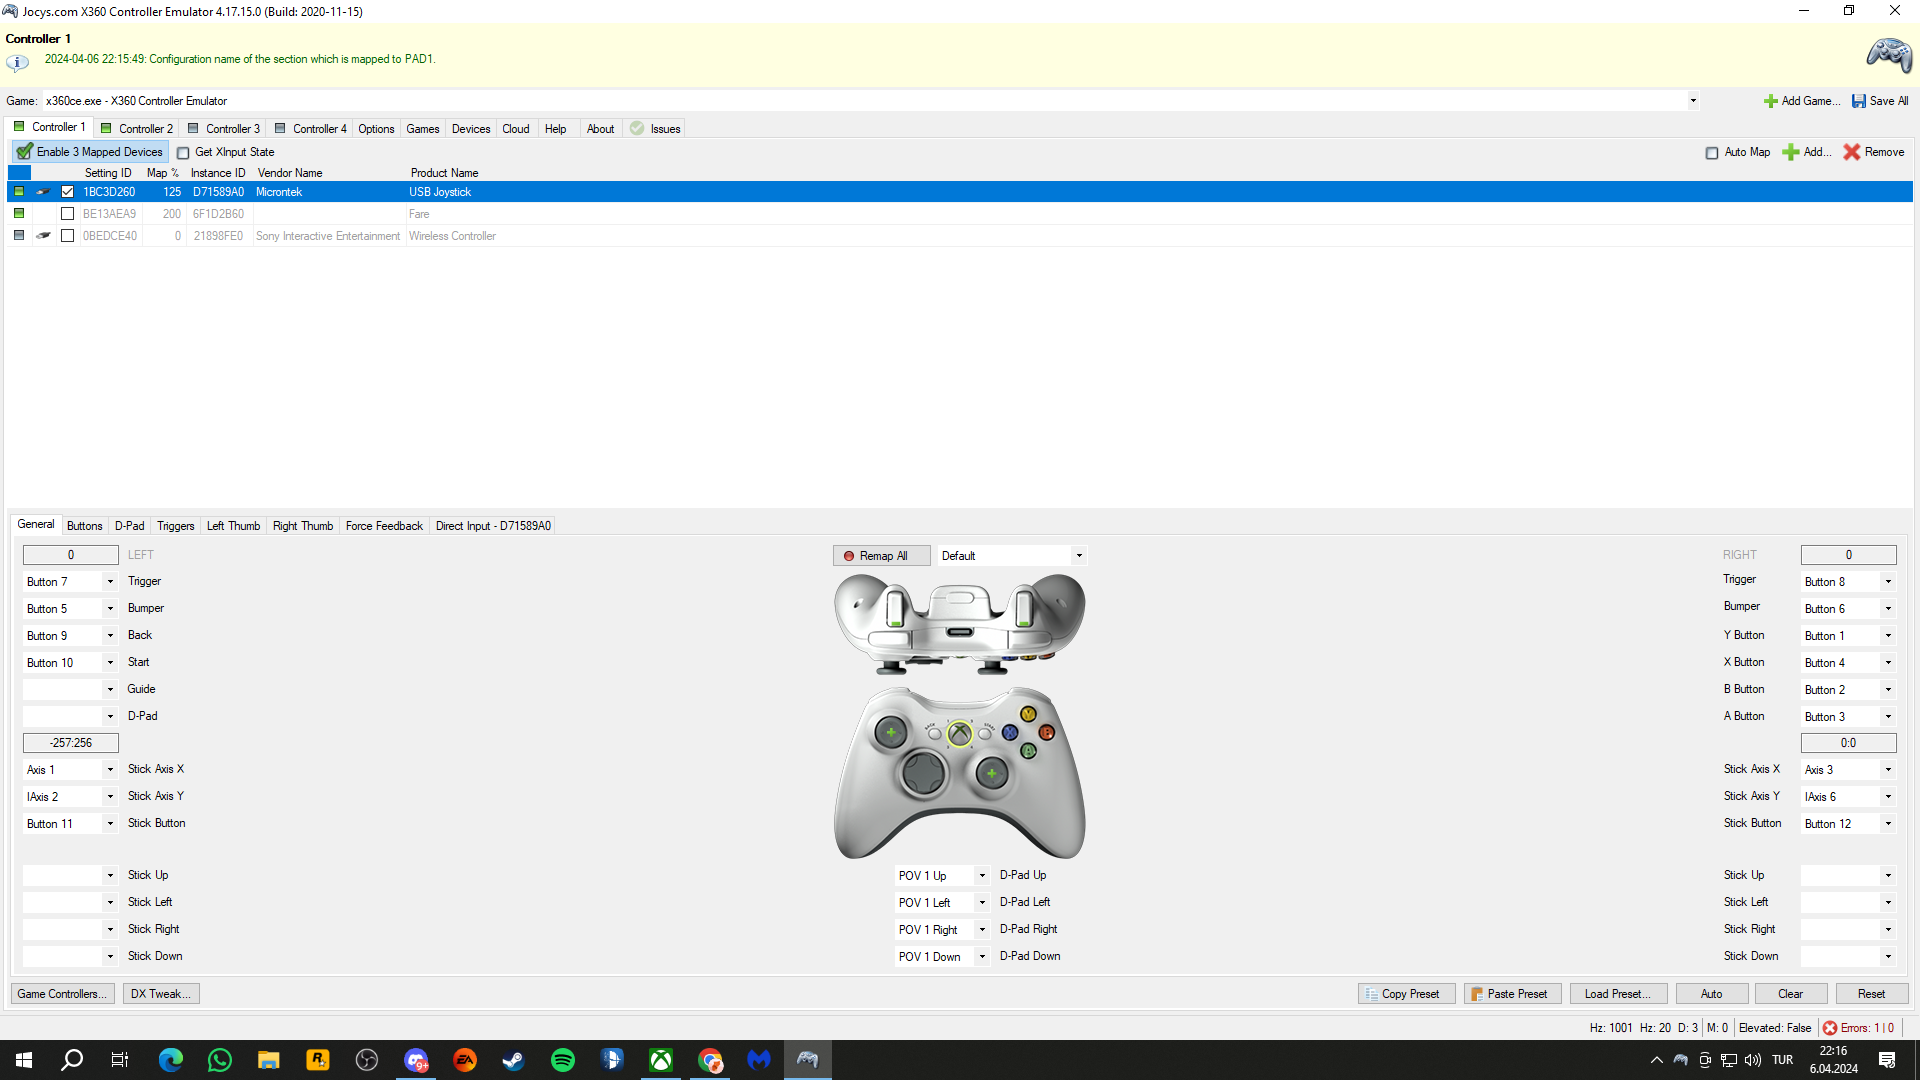Viewport: 1920px width, 1080px height.
Task: Check the BE13AEA9 device row checkbox
Action: pos(68,214)
